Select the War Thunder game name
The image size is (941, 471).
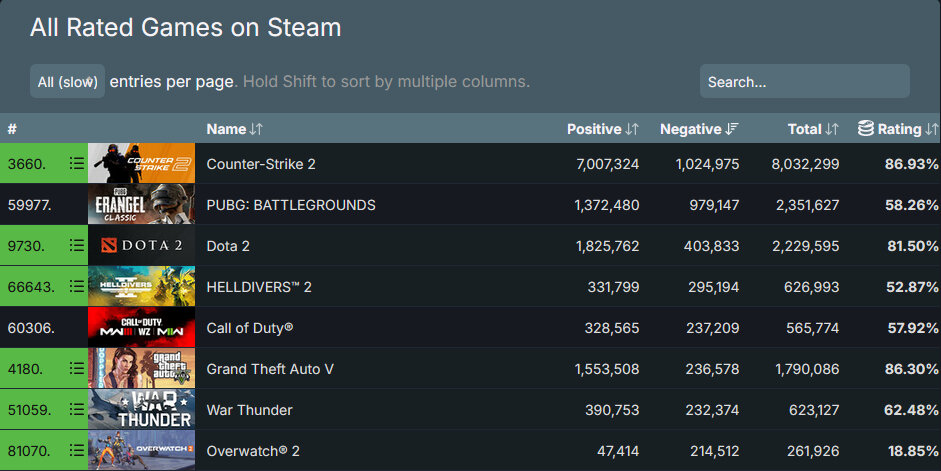[250, 410]
